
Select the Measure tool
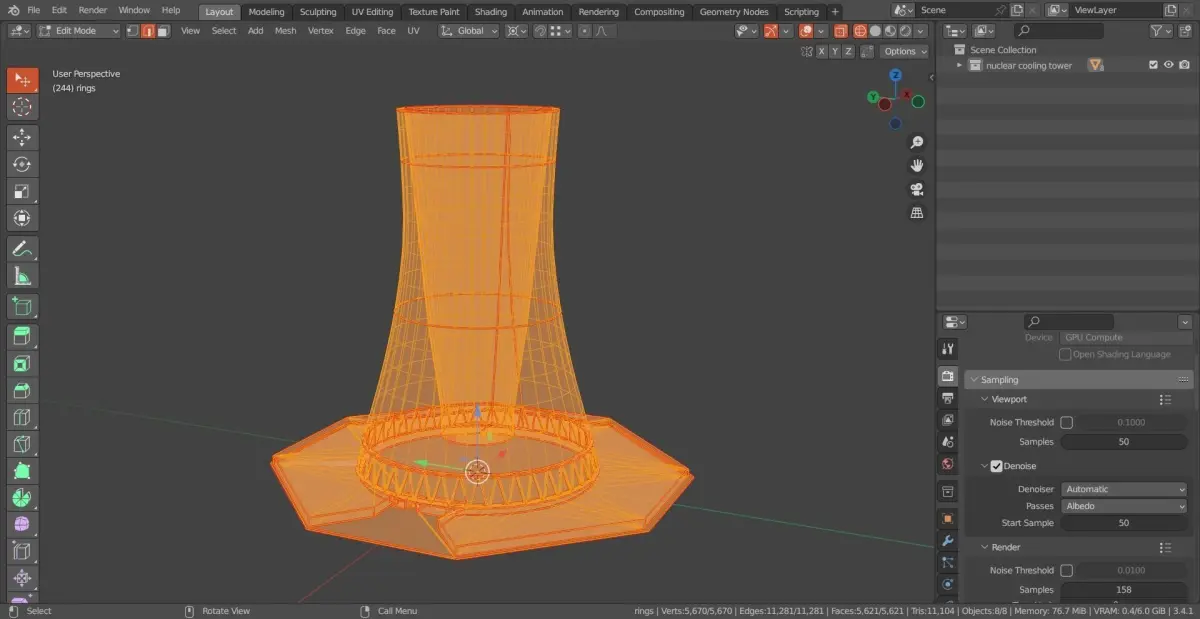pos(22,276)
